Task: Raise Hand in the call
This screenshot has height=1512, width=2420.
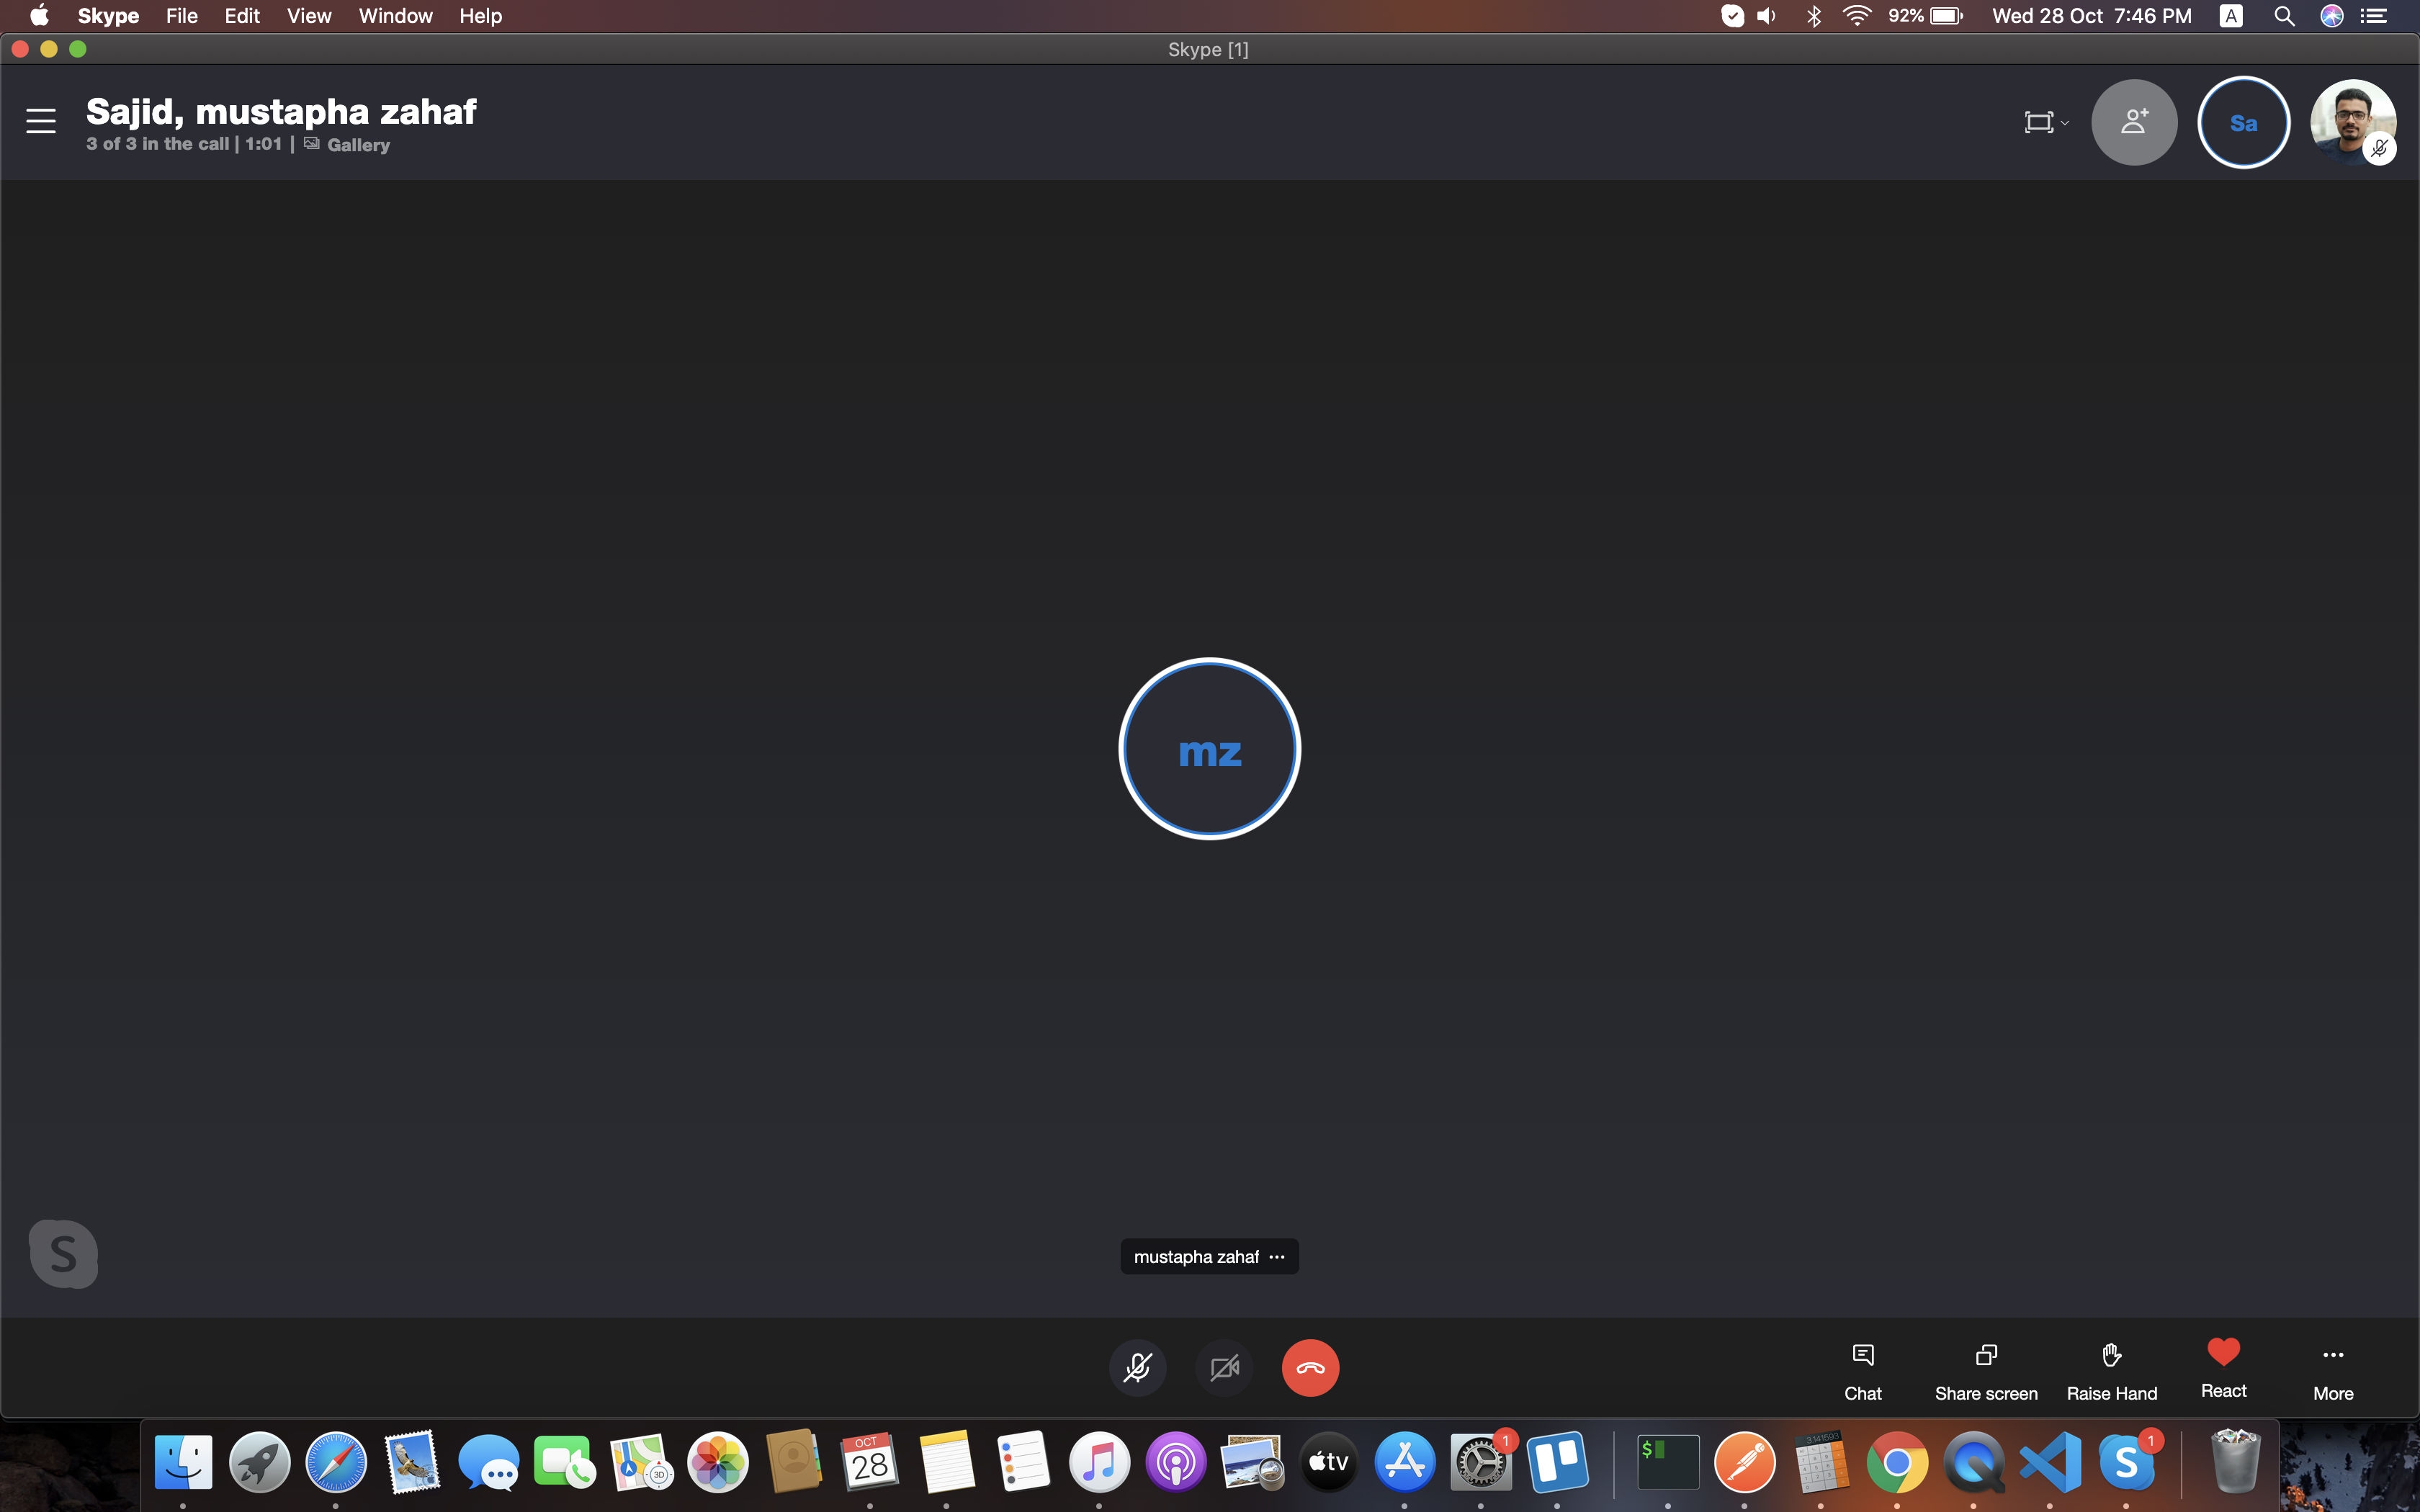Action: click(x=2111, y=1371)
